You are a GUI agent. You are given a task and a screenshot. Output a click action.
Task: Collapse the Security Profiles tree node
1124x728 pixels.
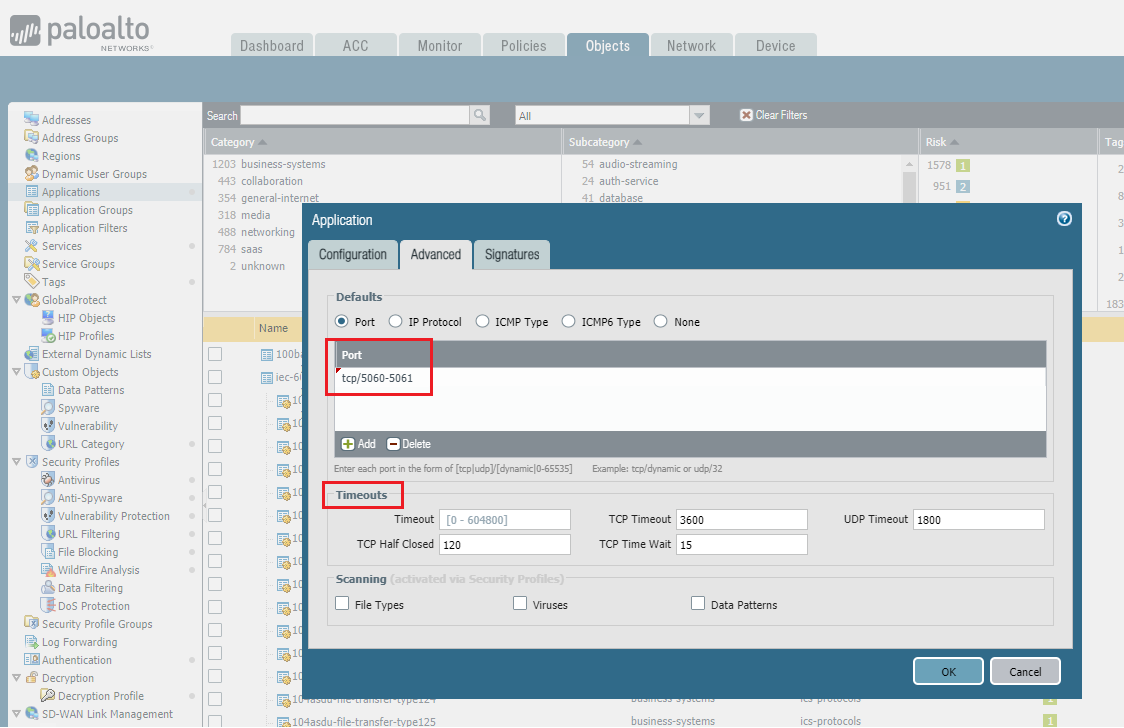(x=16, y=461)
